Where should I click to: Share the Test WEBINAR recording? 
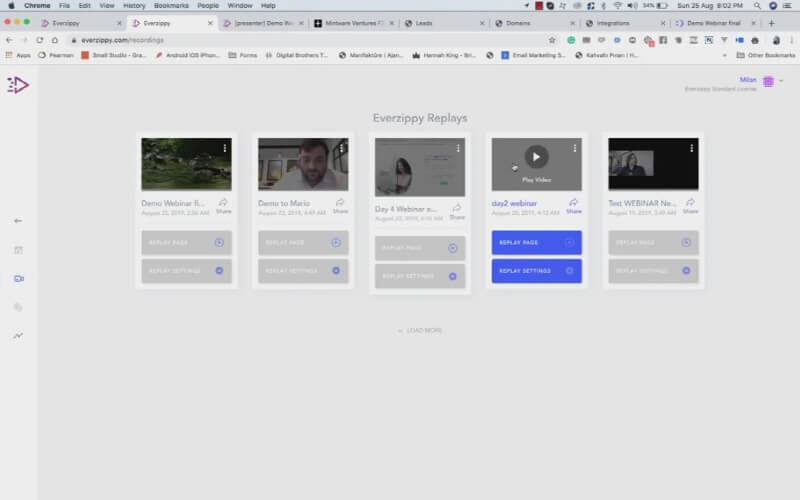coord(690,206)
